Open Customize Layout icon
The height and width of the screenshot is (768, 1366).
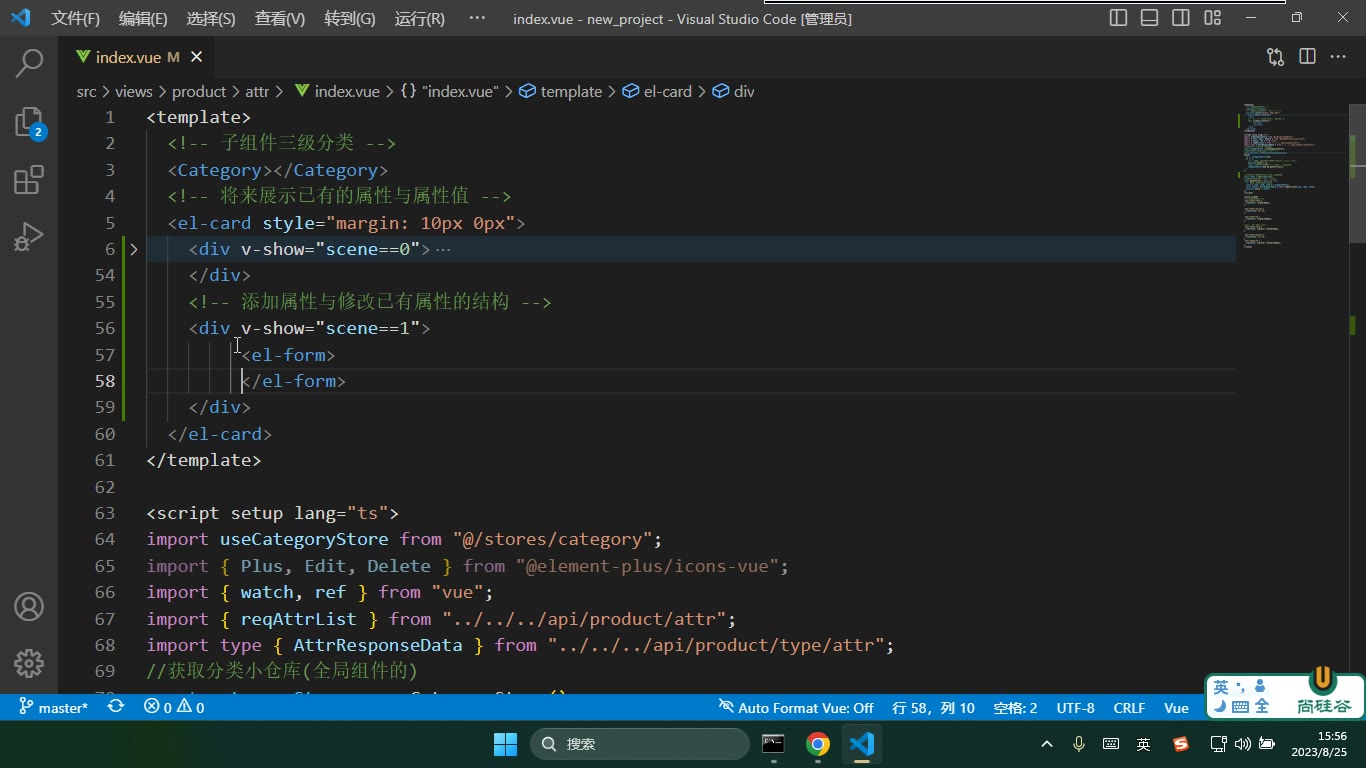[x=1212, y=18]
